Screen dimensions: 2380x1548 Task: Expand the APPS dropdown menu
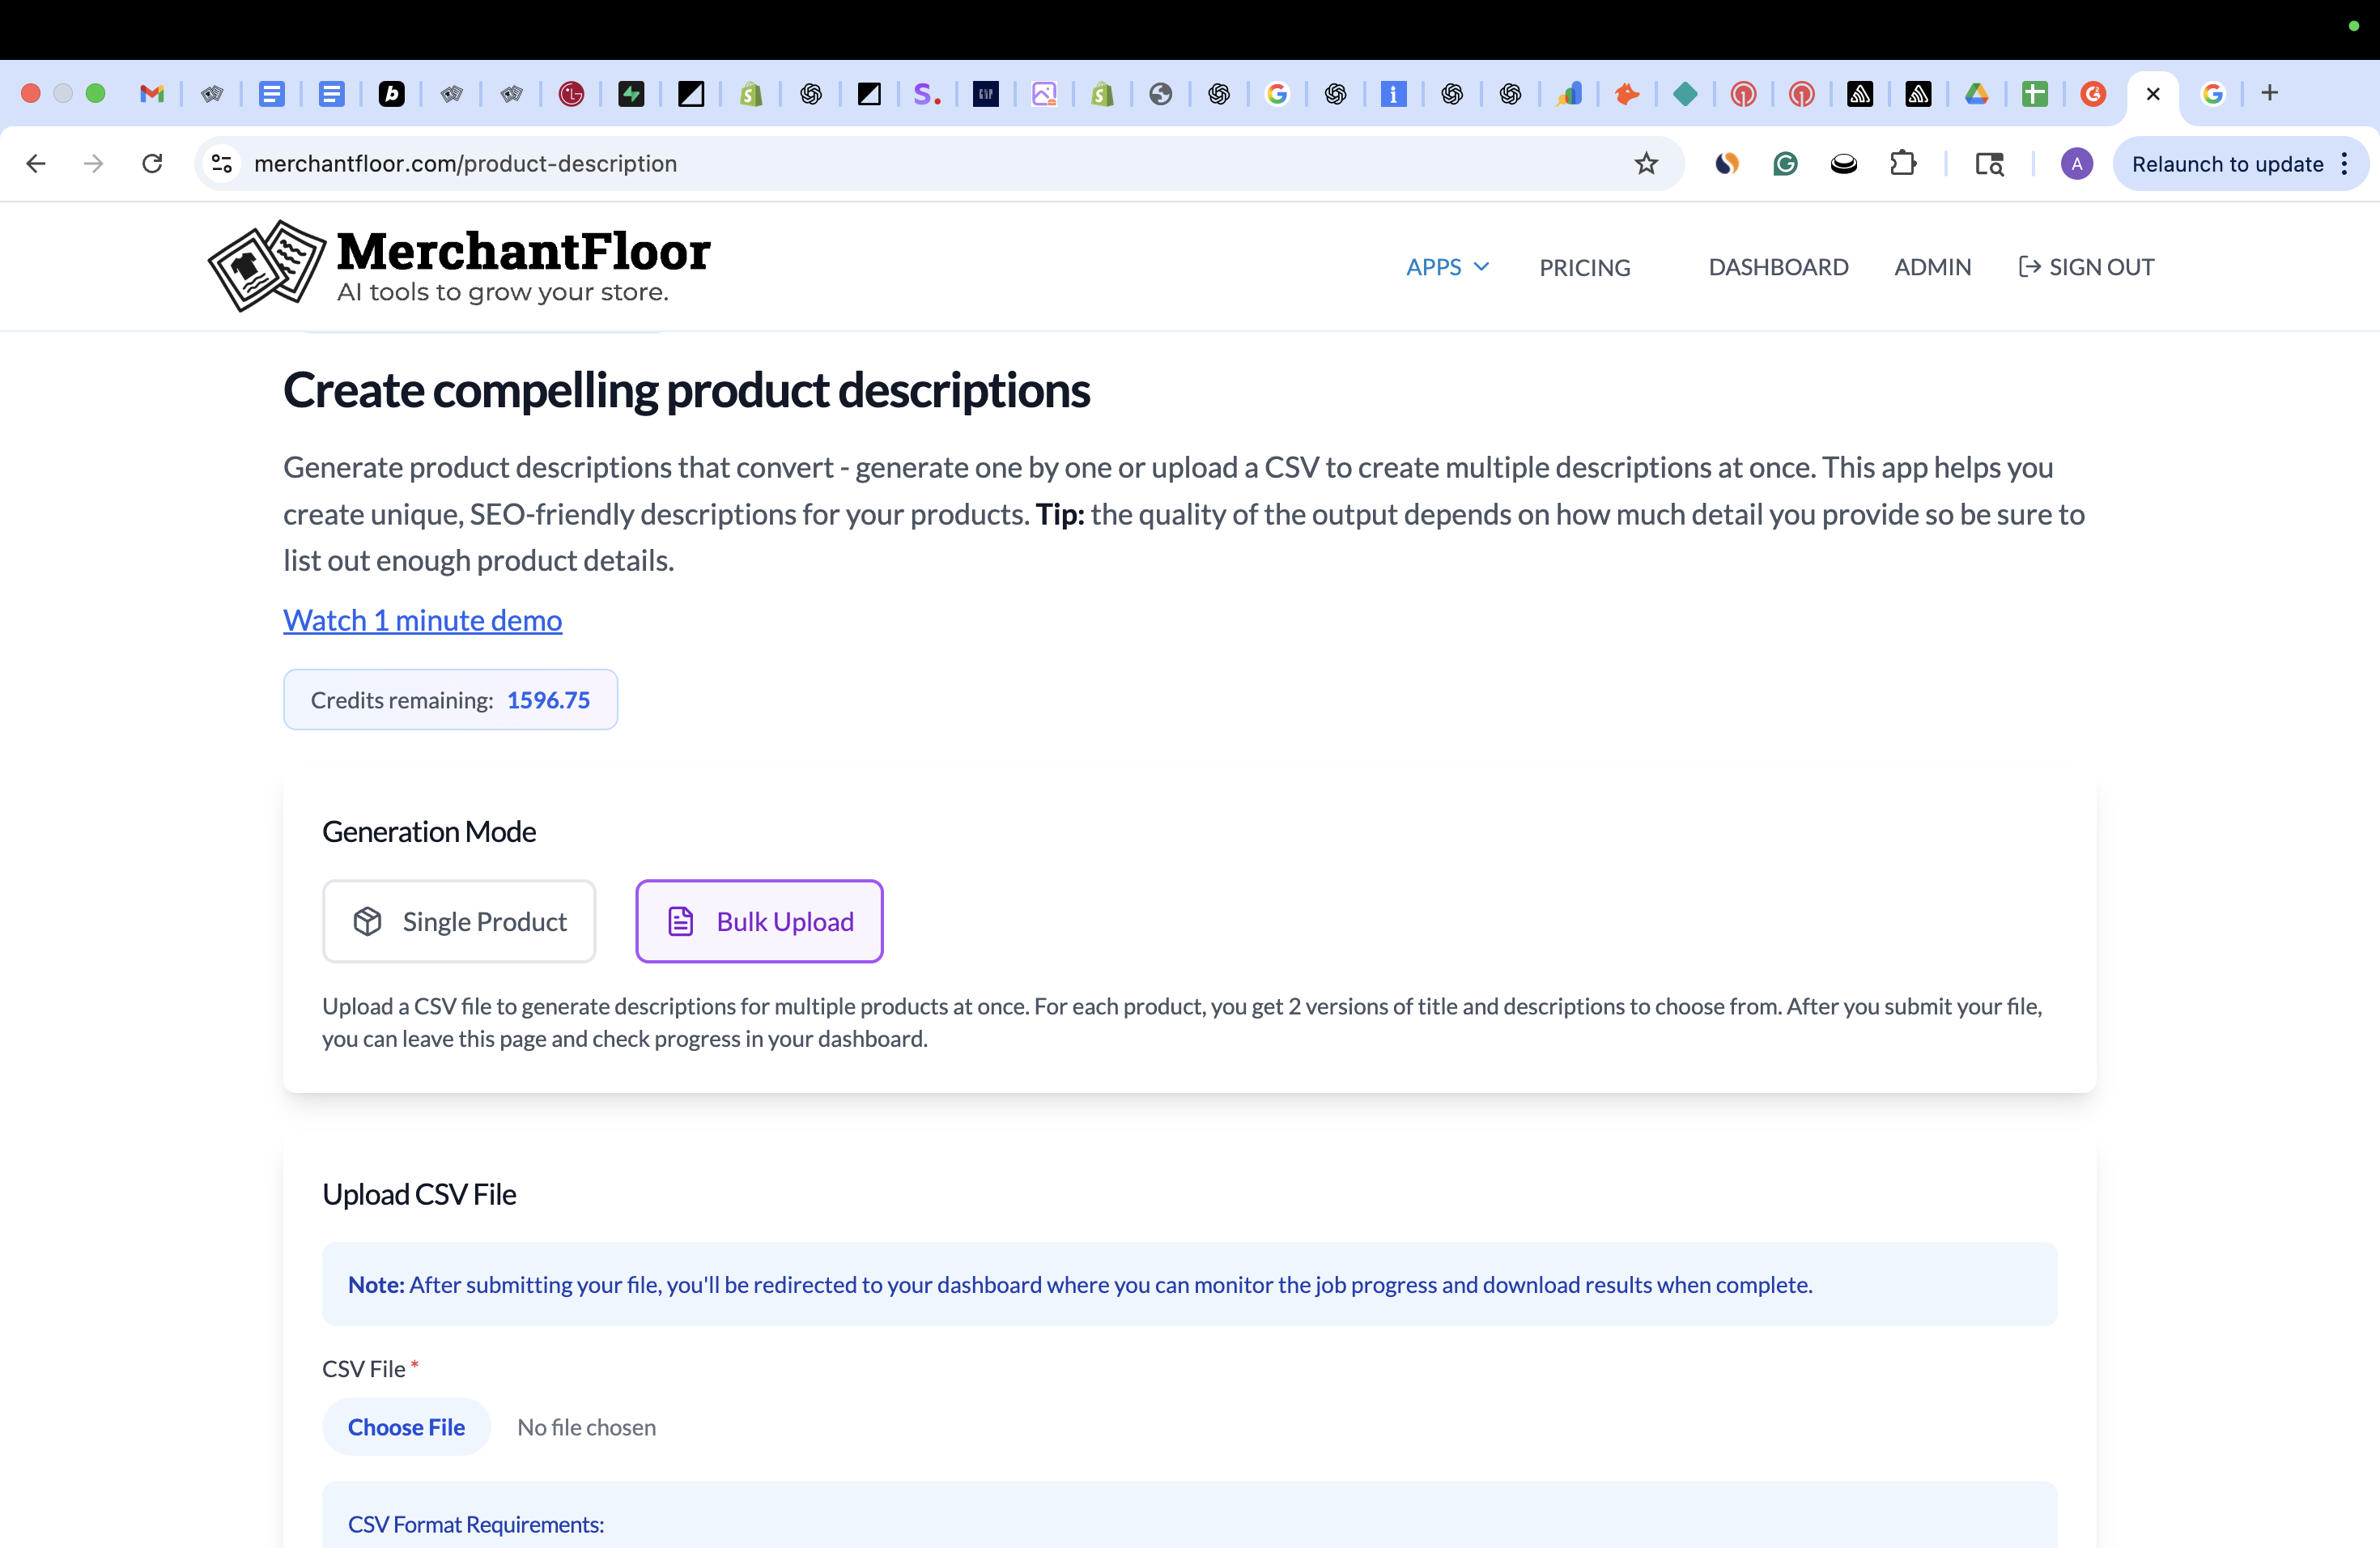coord(1447,267)
